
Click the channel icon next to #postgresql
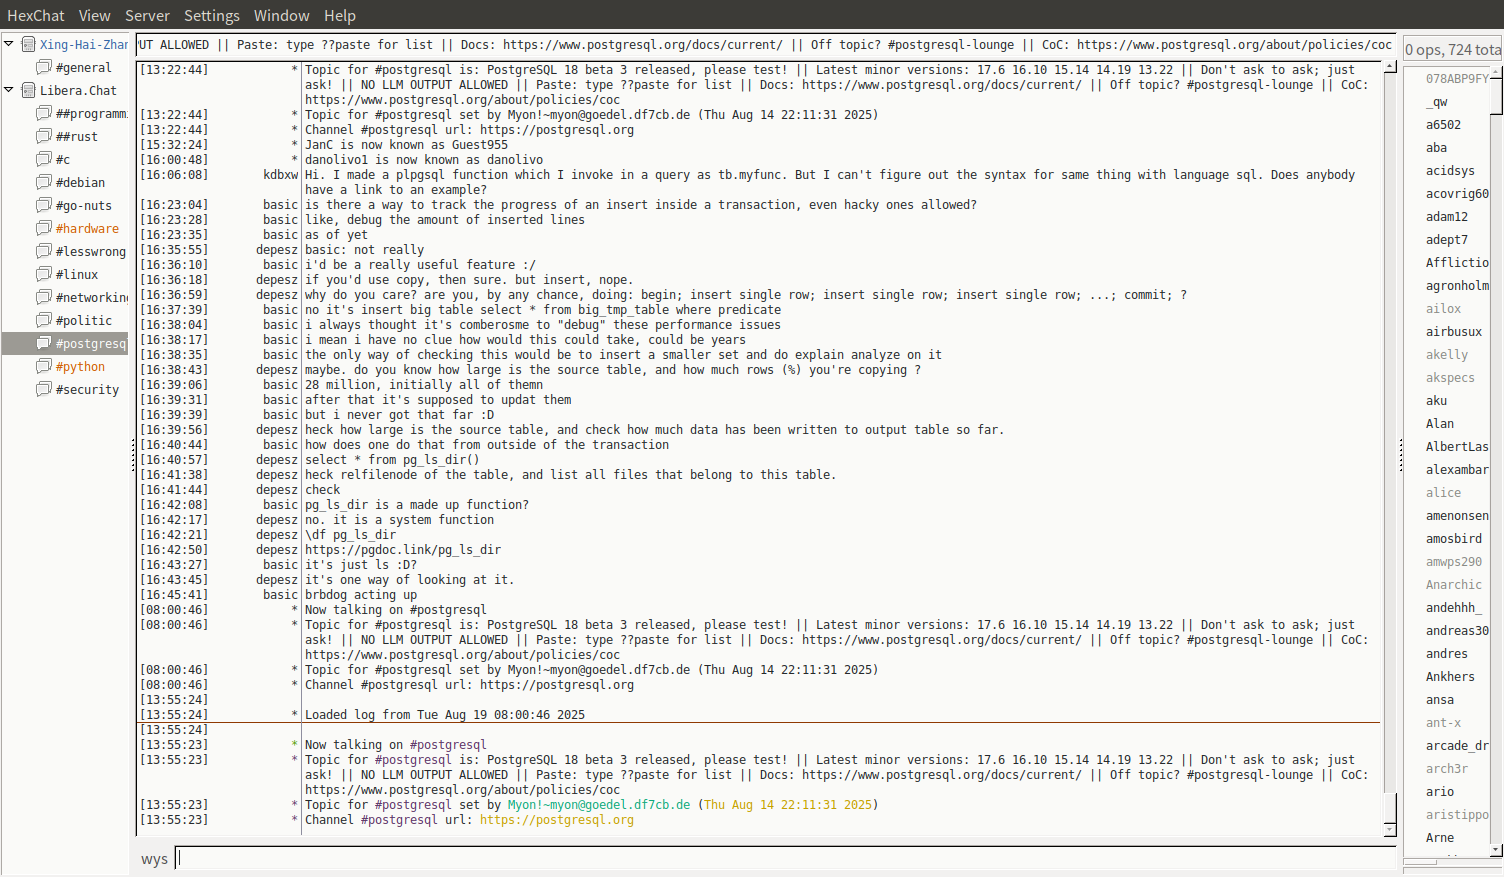pos(44,343)
